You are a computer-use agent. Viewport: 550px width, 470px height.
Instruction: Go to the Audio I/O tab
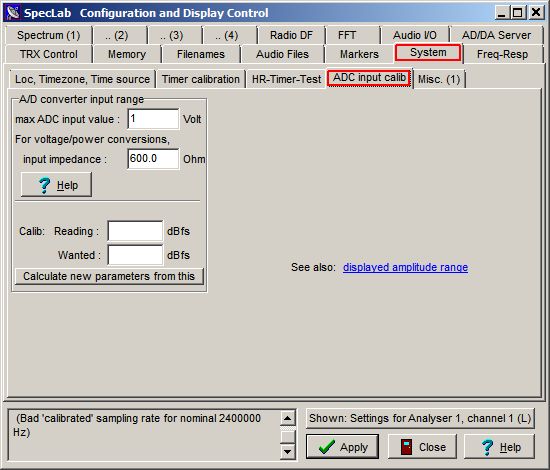pyautogui.click(x=415, y=35)
